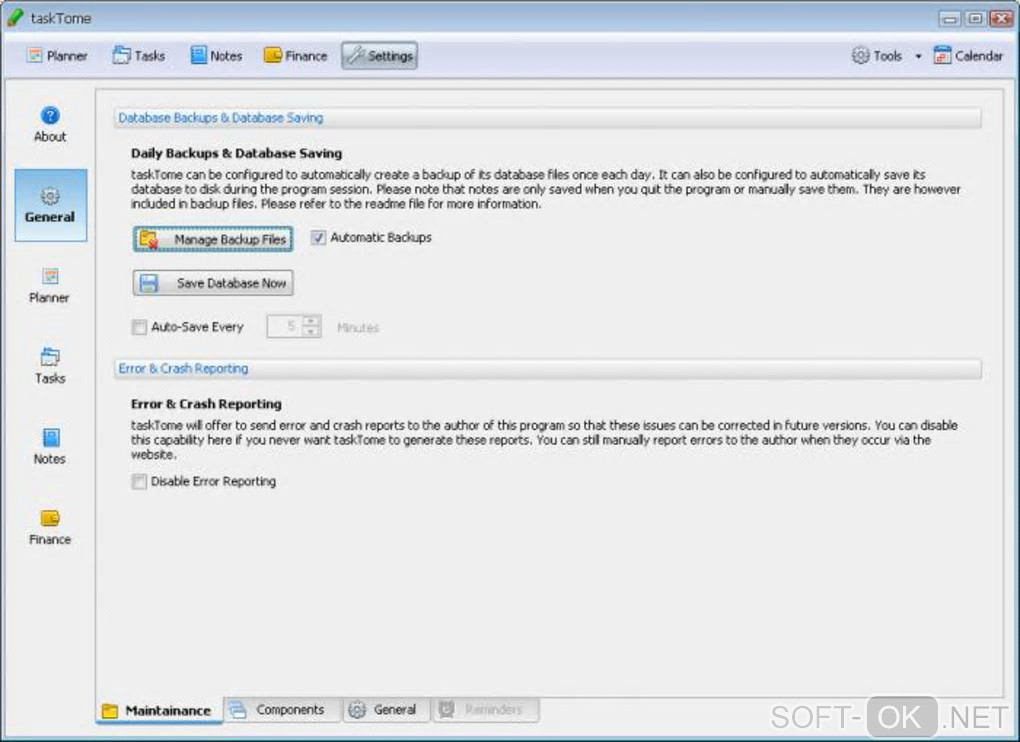The height and width of the screenshot is (742, 1020).
Task: Click the auto-save minutes value field
Action: (286, 326)
